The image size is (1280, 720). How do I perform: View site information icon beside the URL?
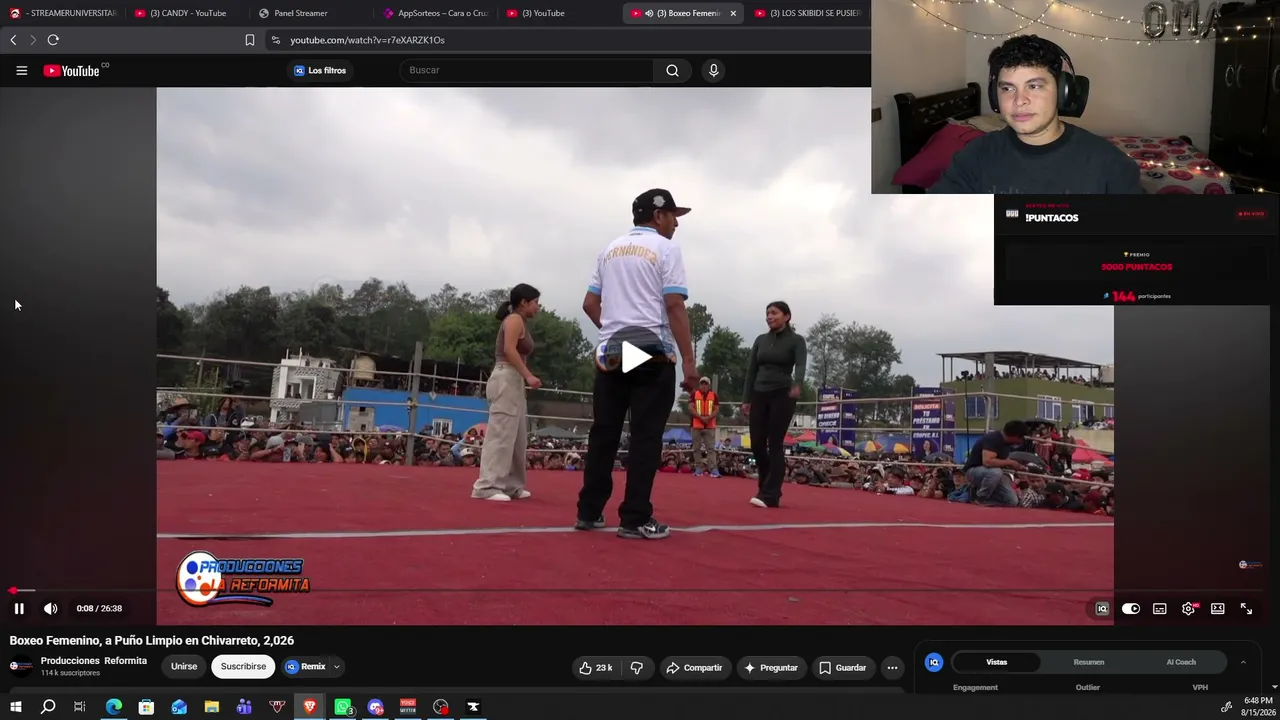tap(276, 40)
